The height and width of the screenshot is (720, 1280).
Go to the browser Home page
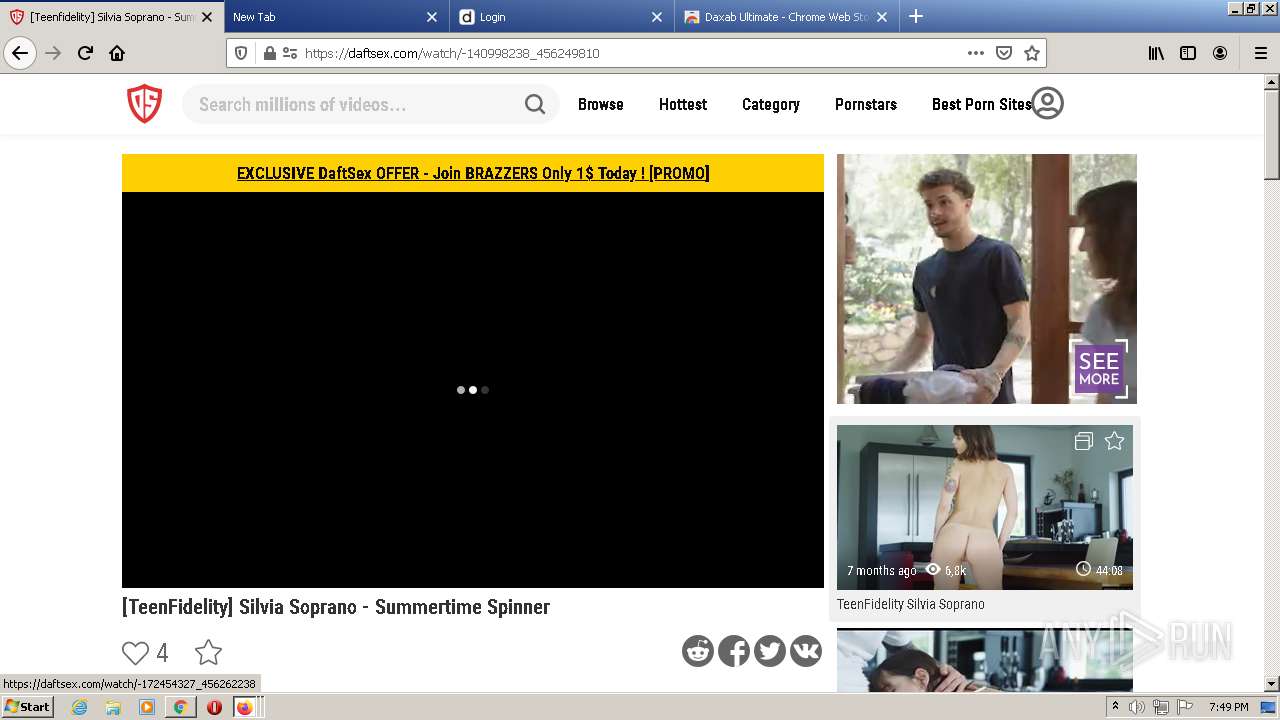(117, 53)
